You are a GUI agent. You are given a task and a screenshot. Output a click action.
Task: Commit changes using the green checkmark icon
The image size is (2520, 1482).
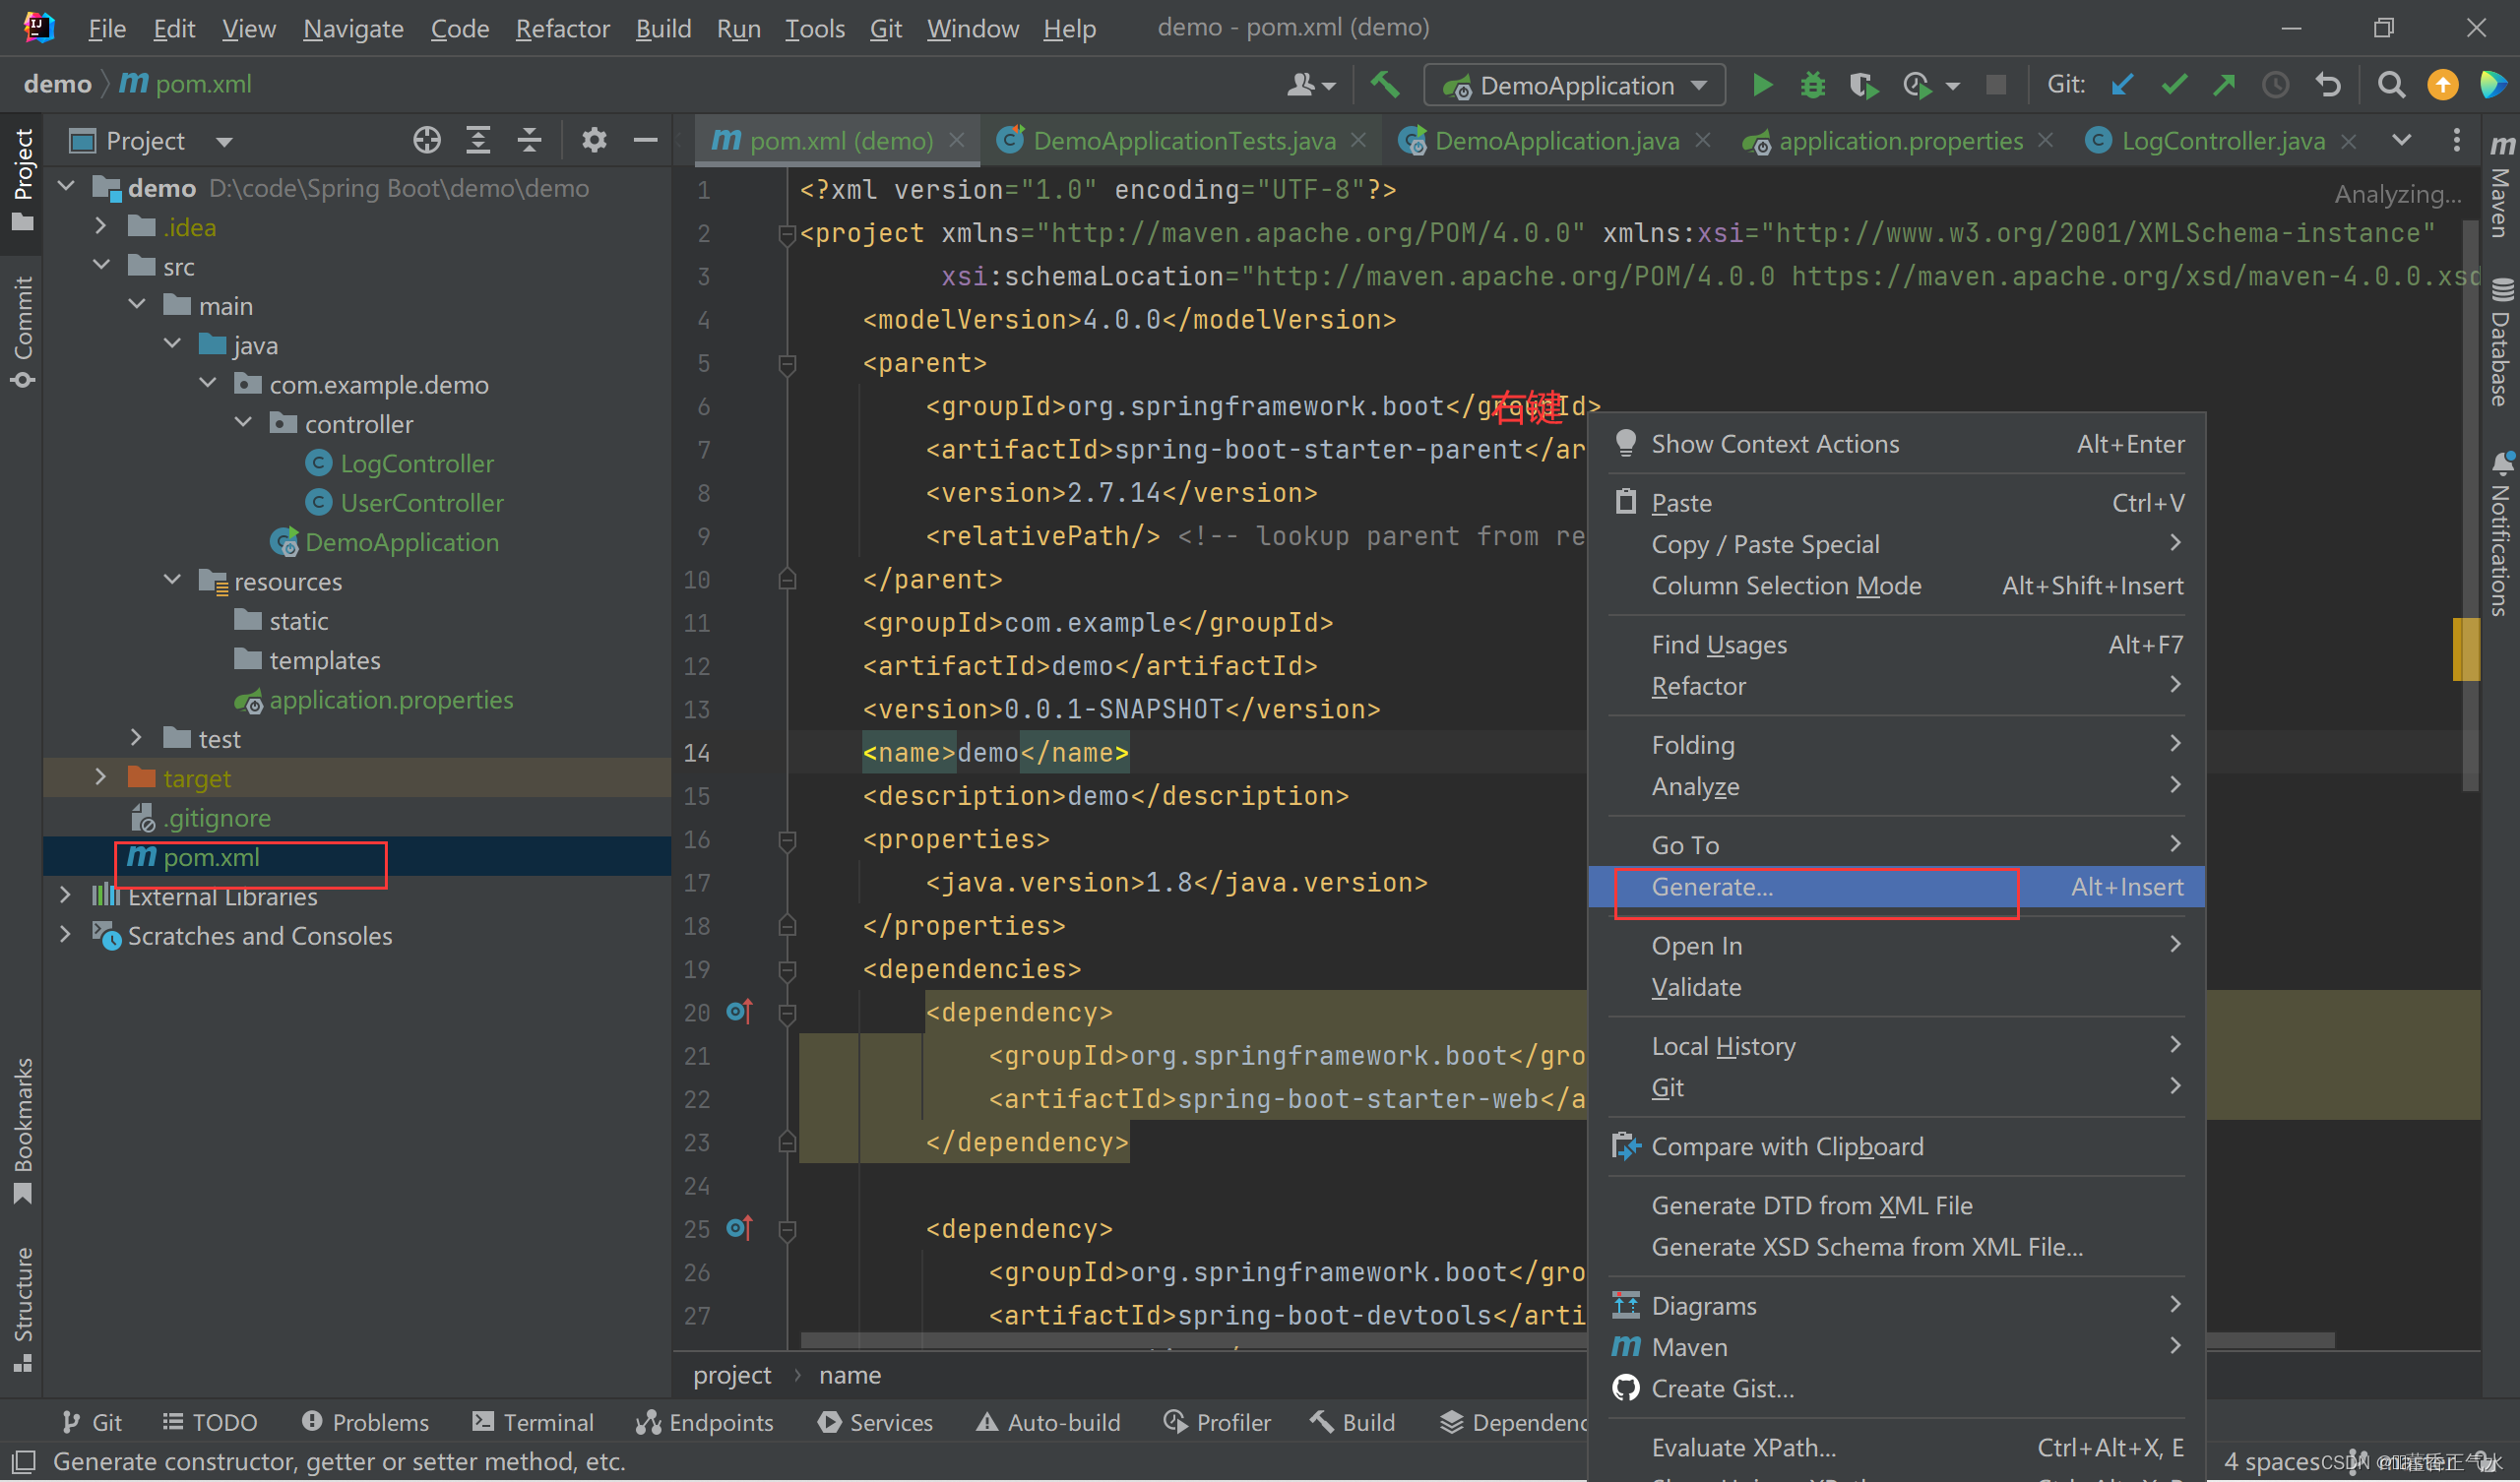point(2173,85)
